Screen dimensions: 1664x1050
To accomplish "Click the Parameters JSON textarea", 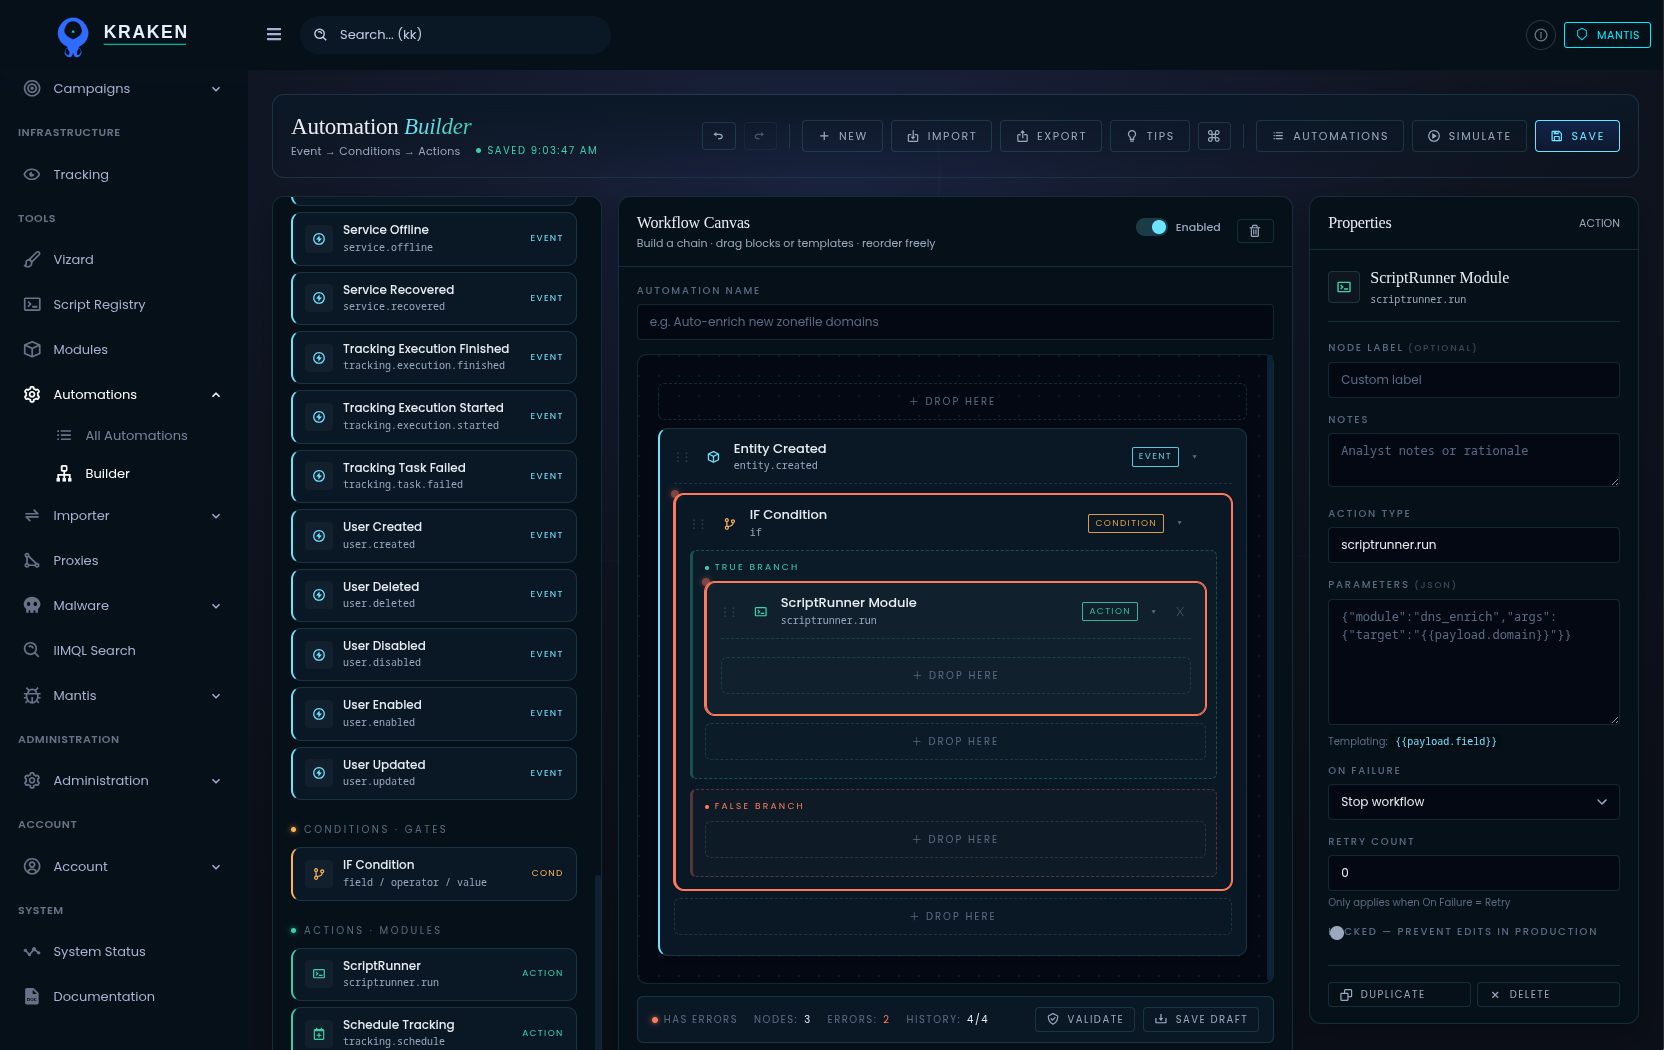I will (x=1473, y=662).
